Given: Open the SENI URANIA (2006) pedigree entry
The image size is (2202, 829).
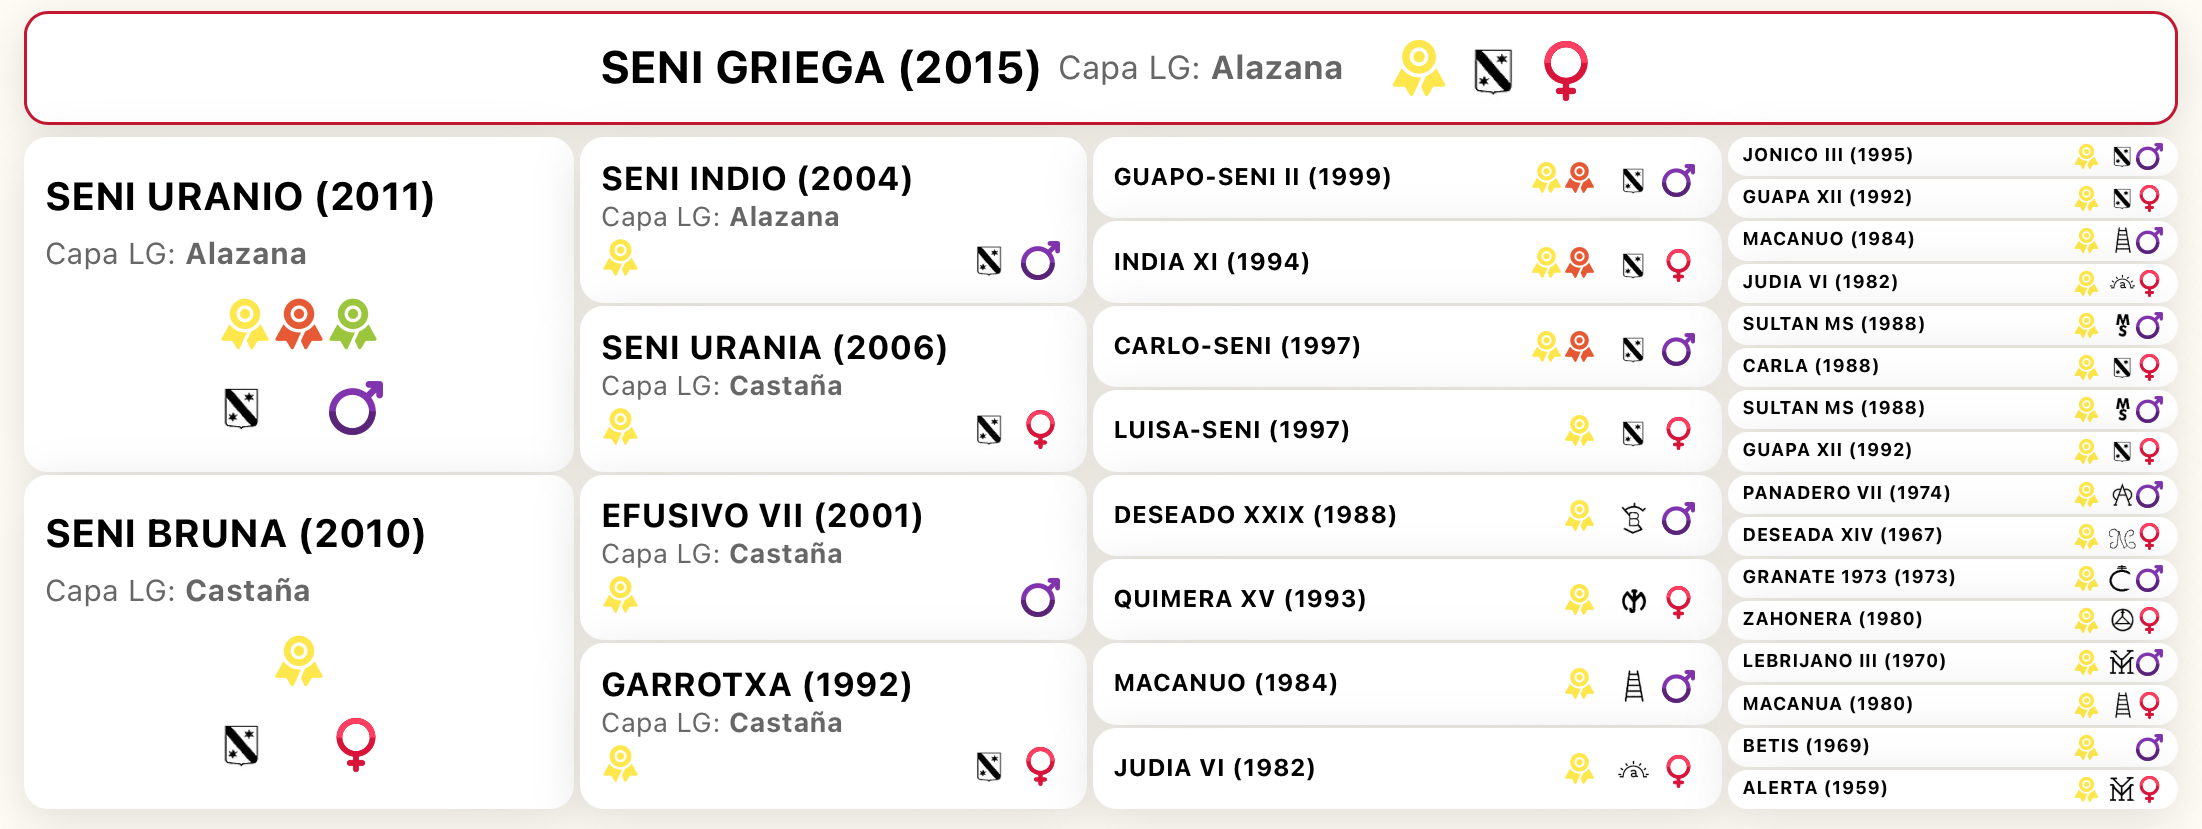Looking at the screenshot, I should (x=833, y=389).
